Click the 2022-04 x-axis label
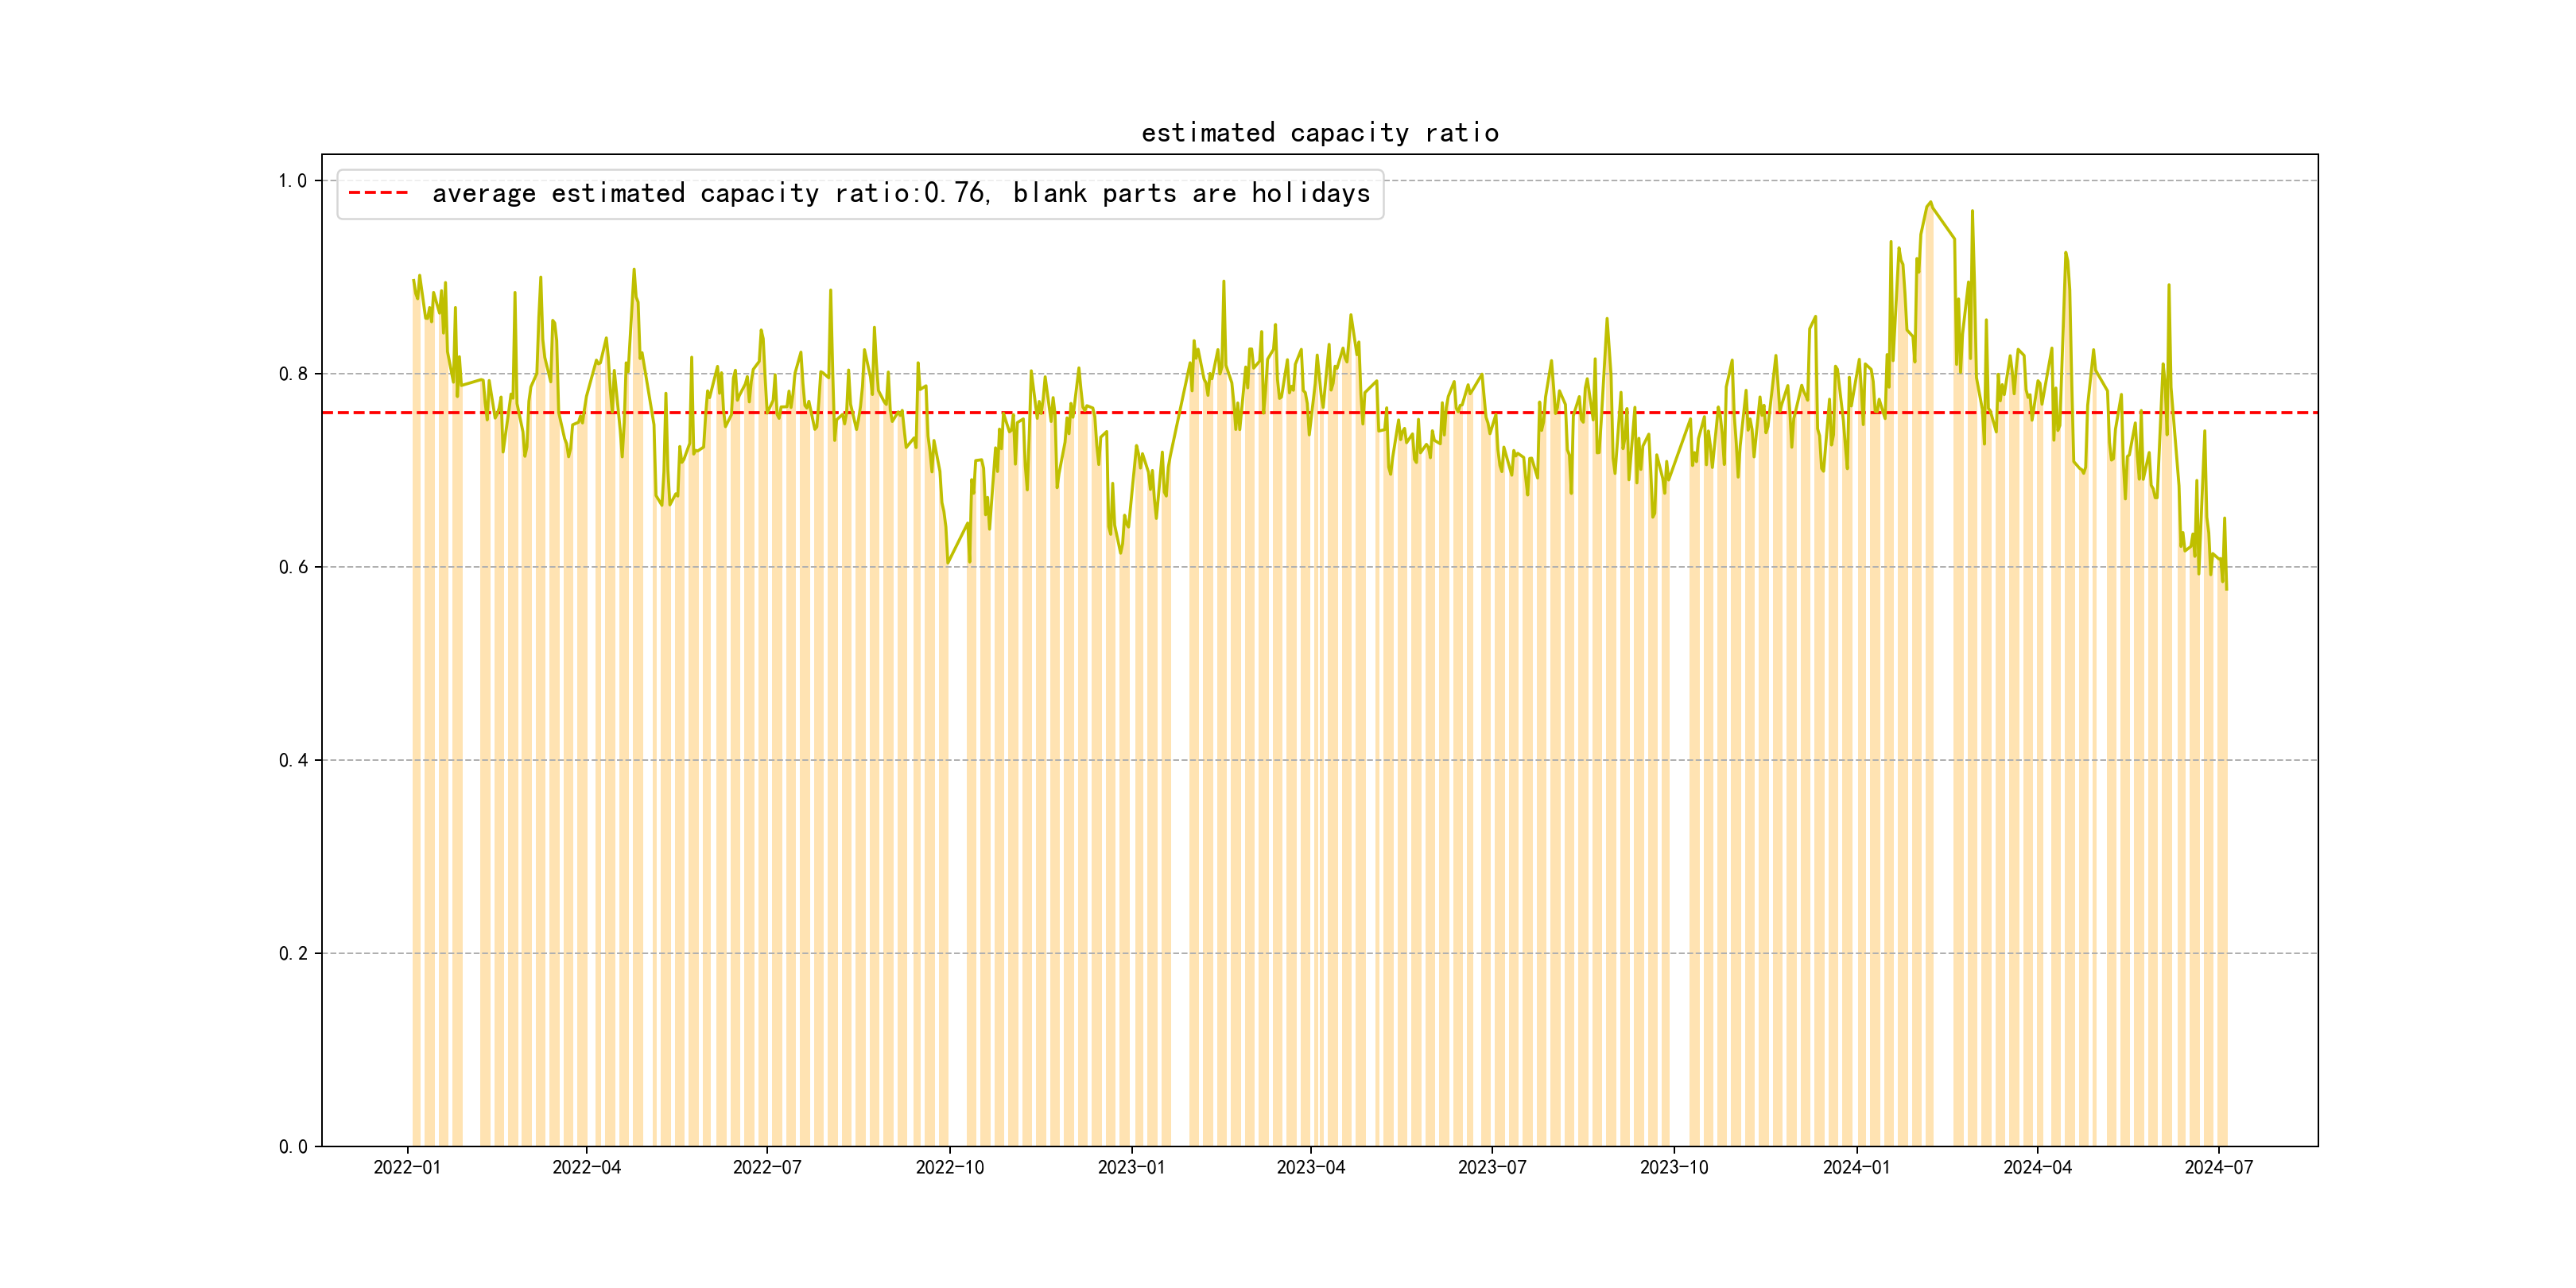The height and width of the screenshot is (1288, 2576). (x=587, y=1167)
